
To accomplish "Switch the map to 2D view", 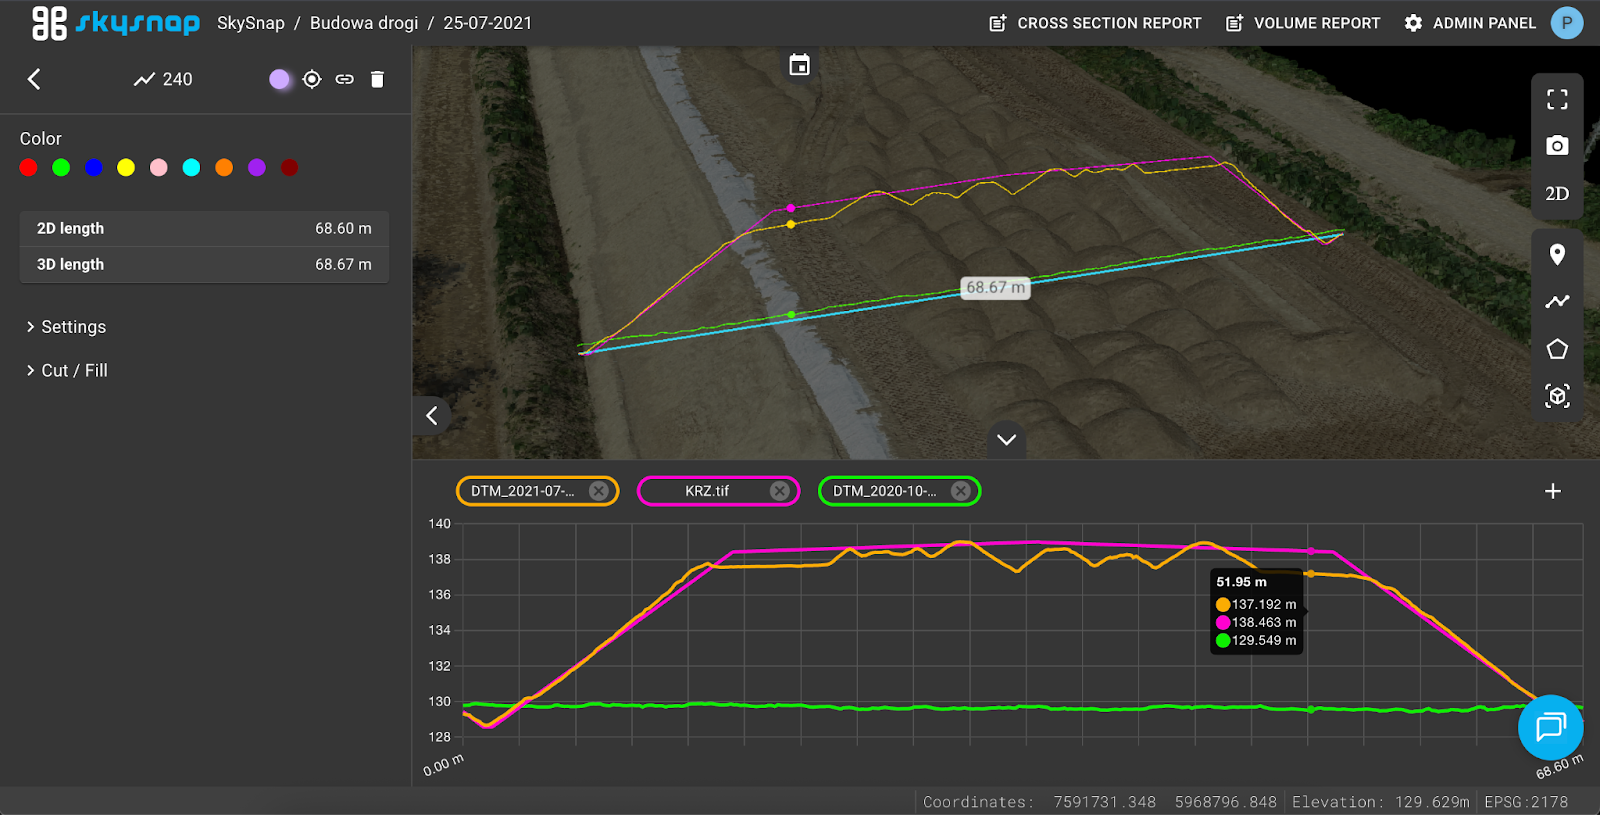I will [x=1557, y=194].
